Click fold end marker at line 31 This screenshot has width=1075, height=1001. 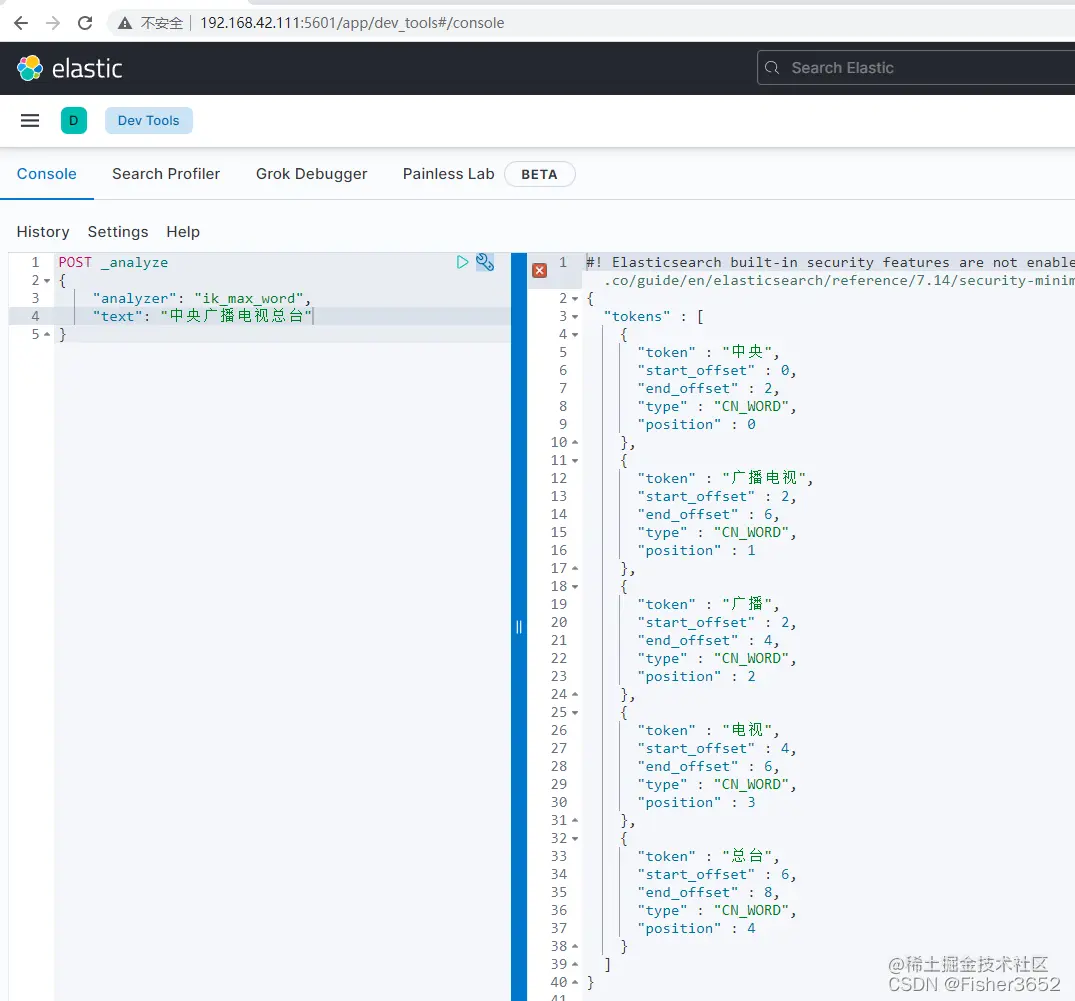[575, 821]
